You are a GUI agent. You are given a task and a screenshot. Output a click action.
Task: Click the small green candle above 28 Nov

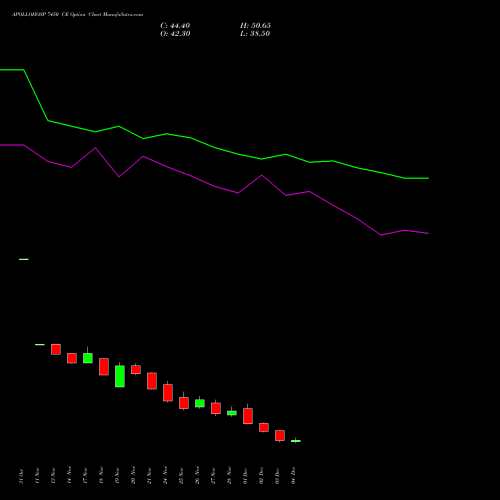click(x=232, y=413)
